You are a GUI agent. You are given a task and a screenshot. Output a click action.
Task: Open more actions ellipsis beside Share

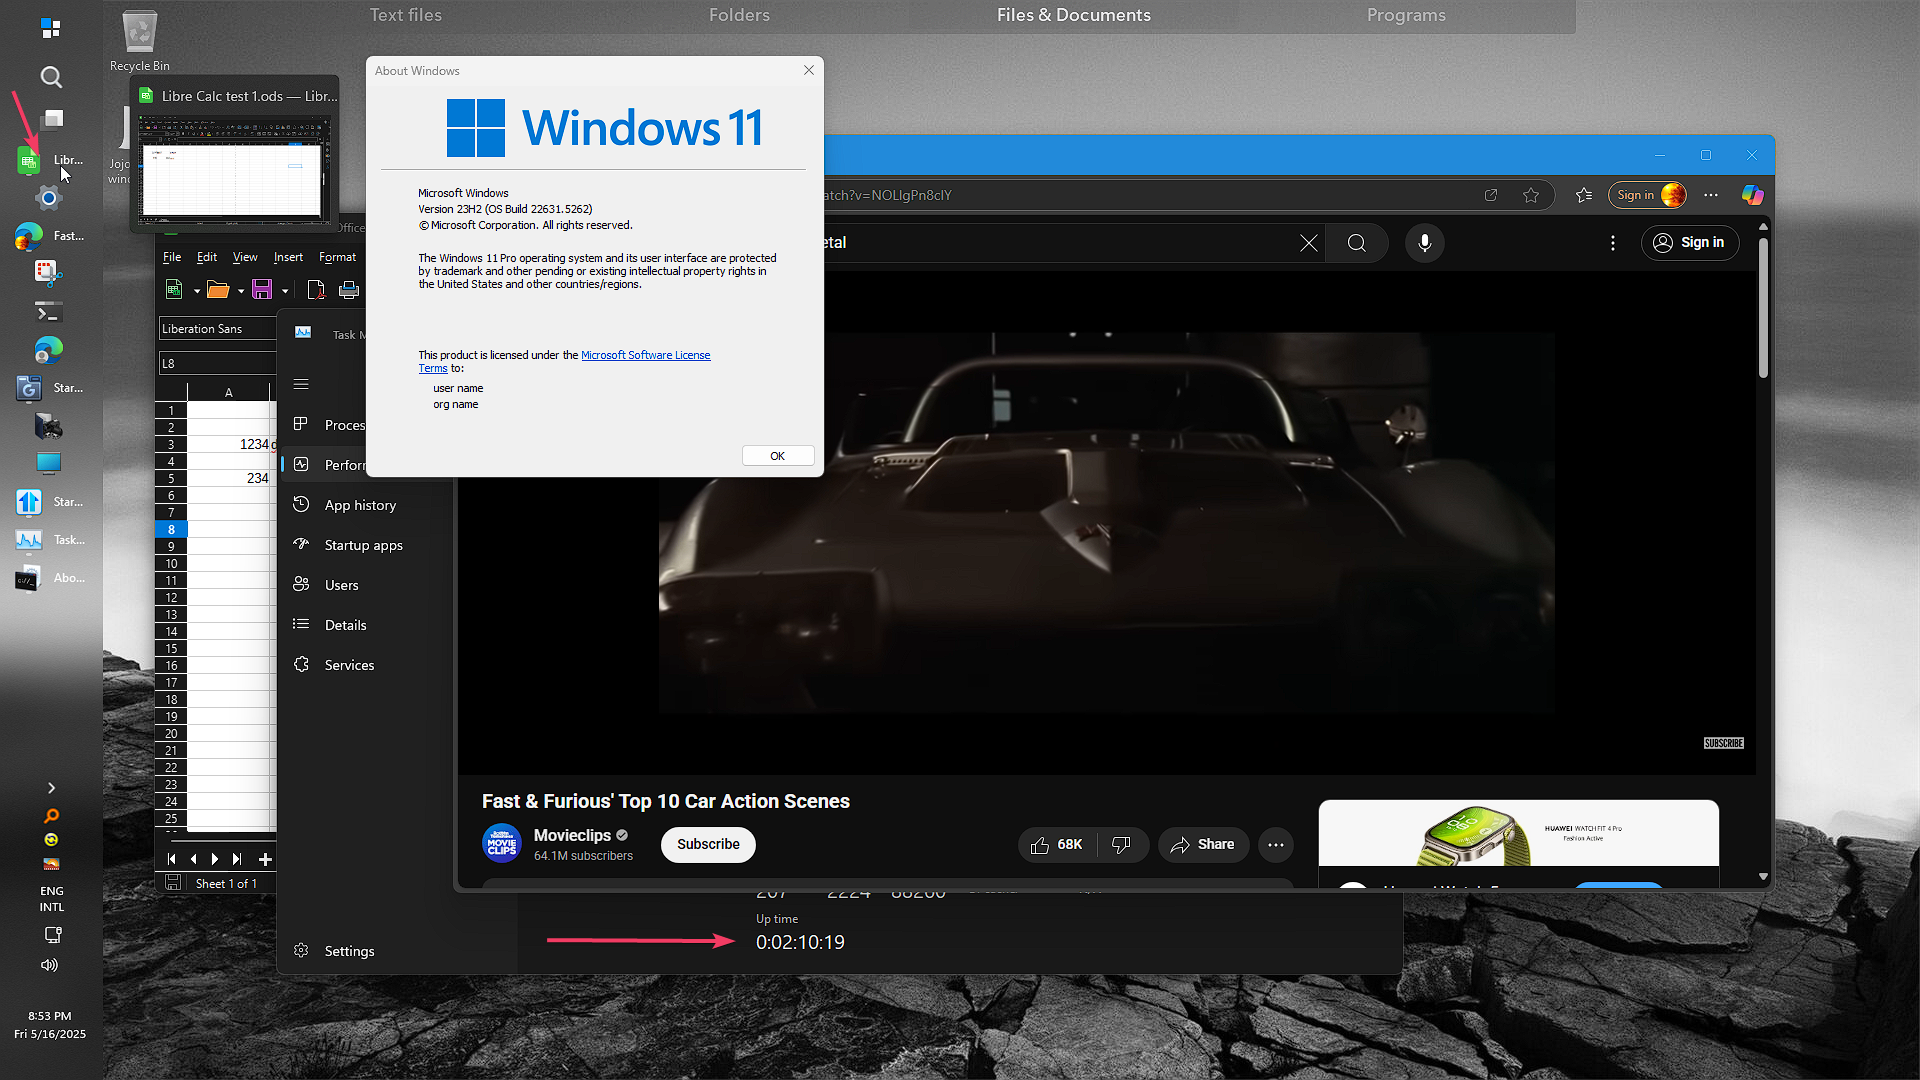(1276, 845)
